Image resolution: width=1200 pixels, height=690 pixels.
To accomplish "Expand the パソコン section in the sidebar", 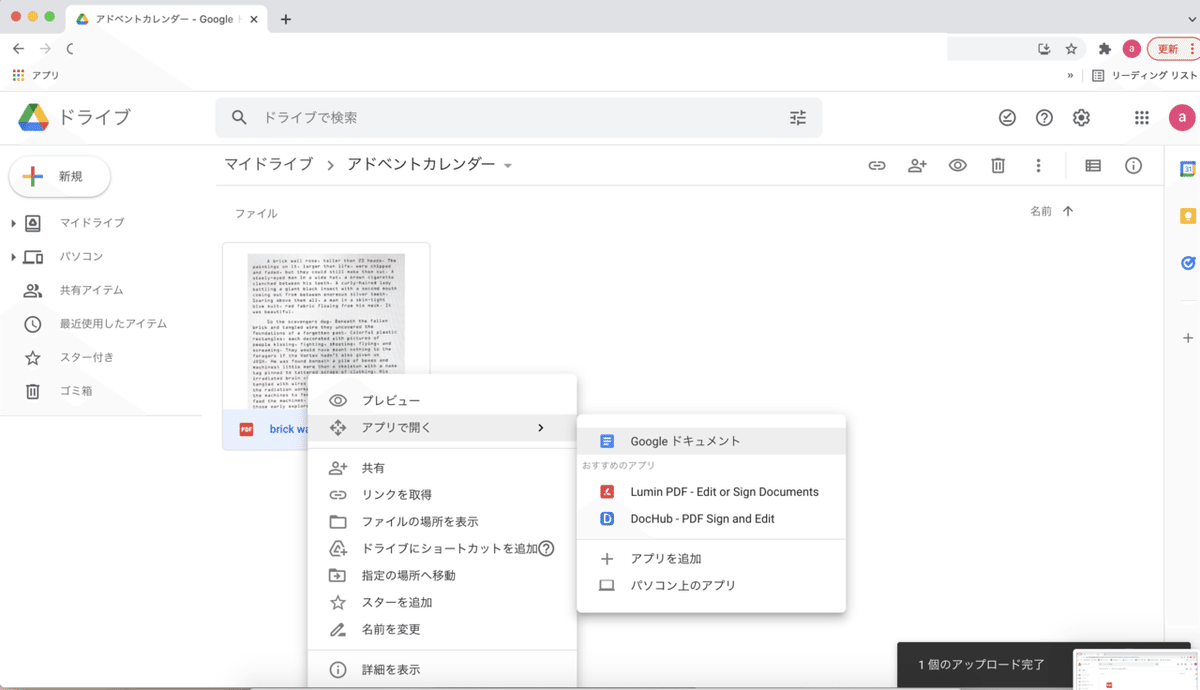I will [11, 256].
